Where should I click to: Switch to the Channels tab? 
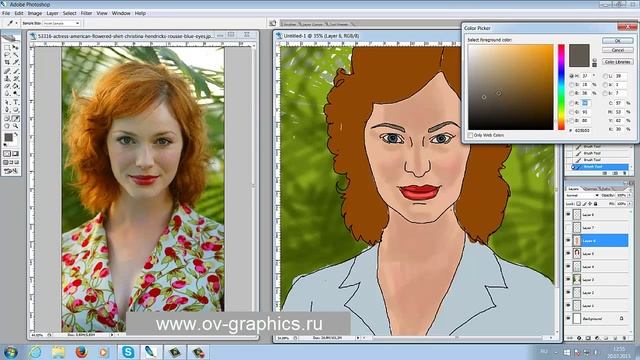(591, 189)
